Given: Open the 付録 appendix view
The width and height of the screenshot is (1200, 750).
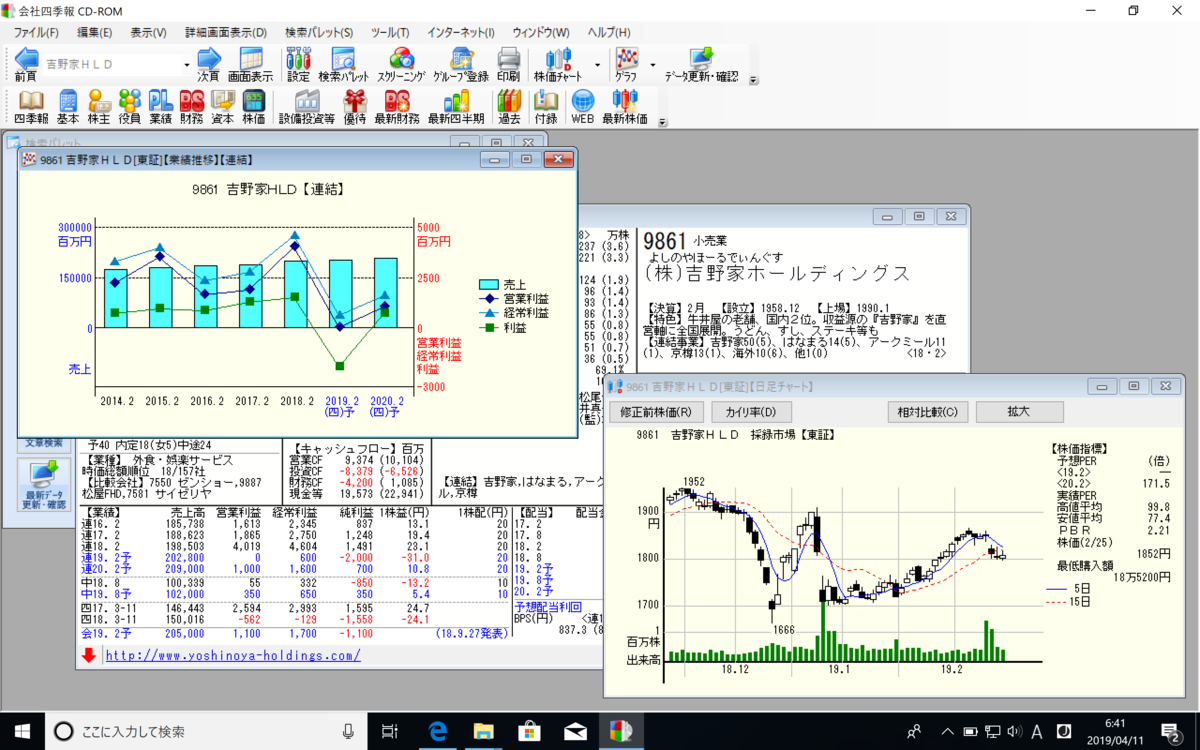Looking at the screenshot, I should coord(545,106).
